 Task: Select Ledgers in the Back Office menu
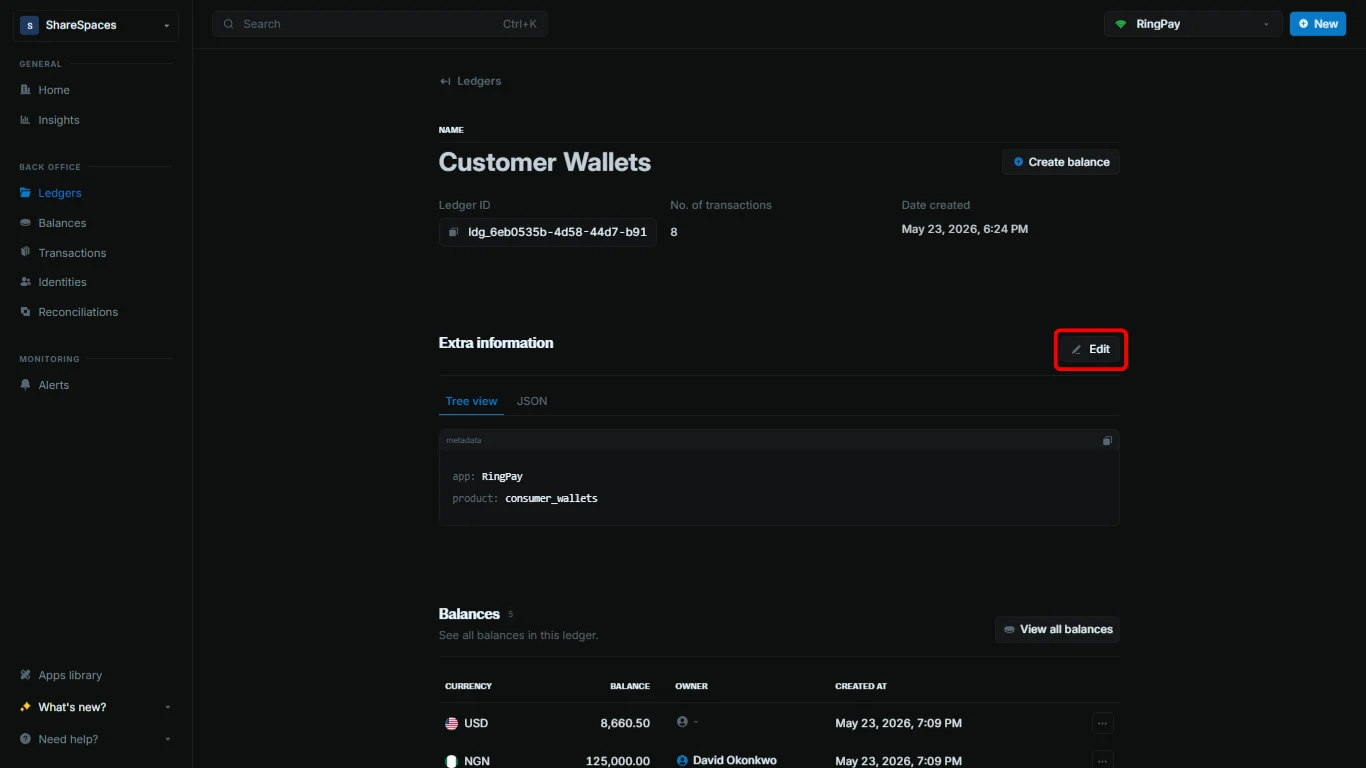(x=60, y=193)
